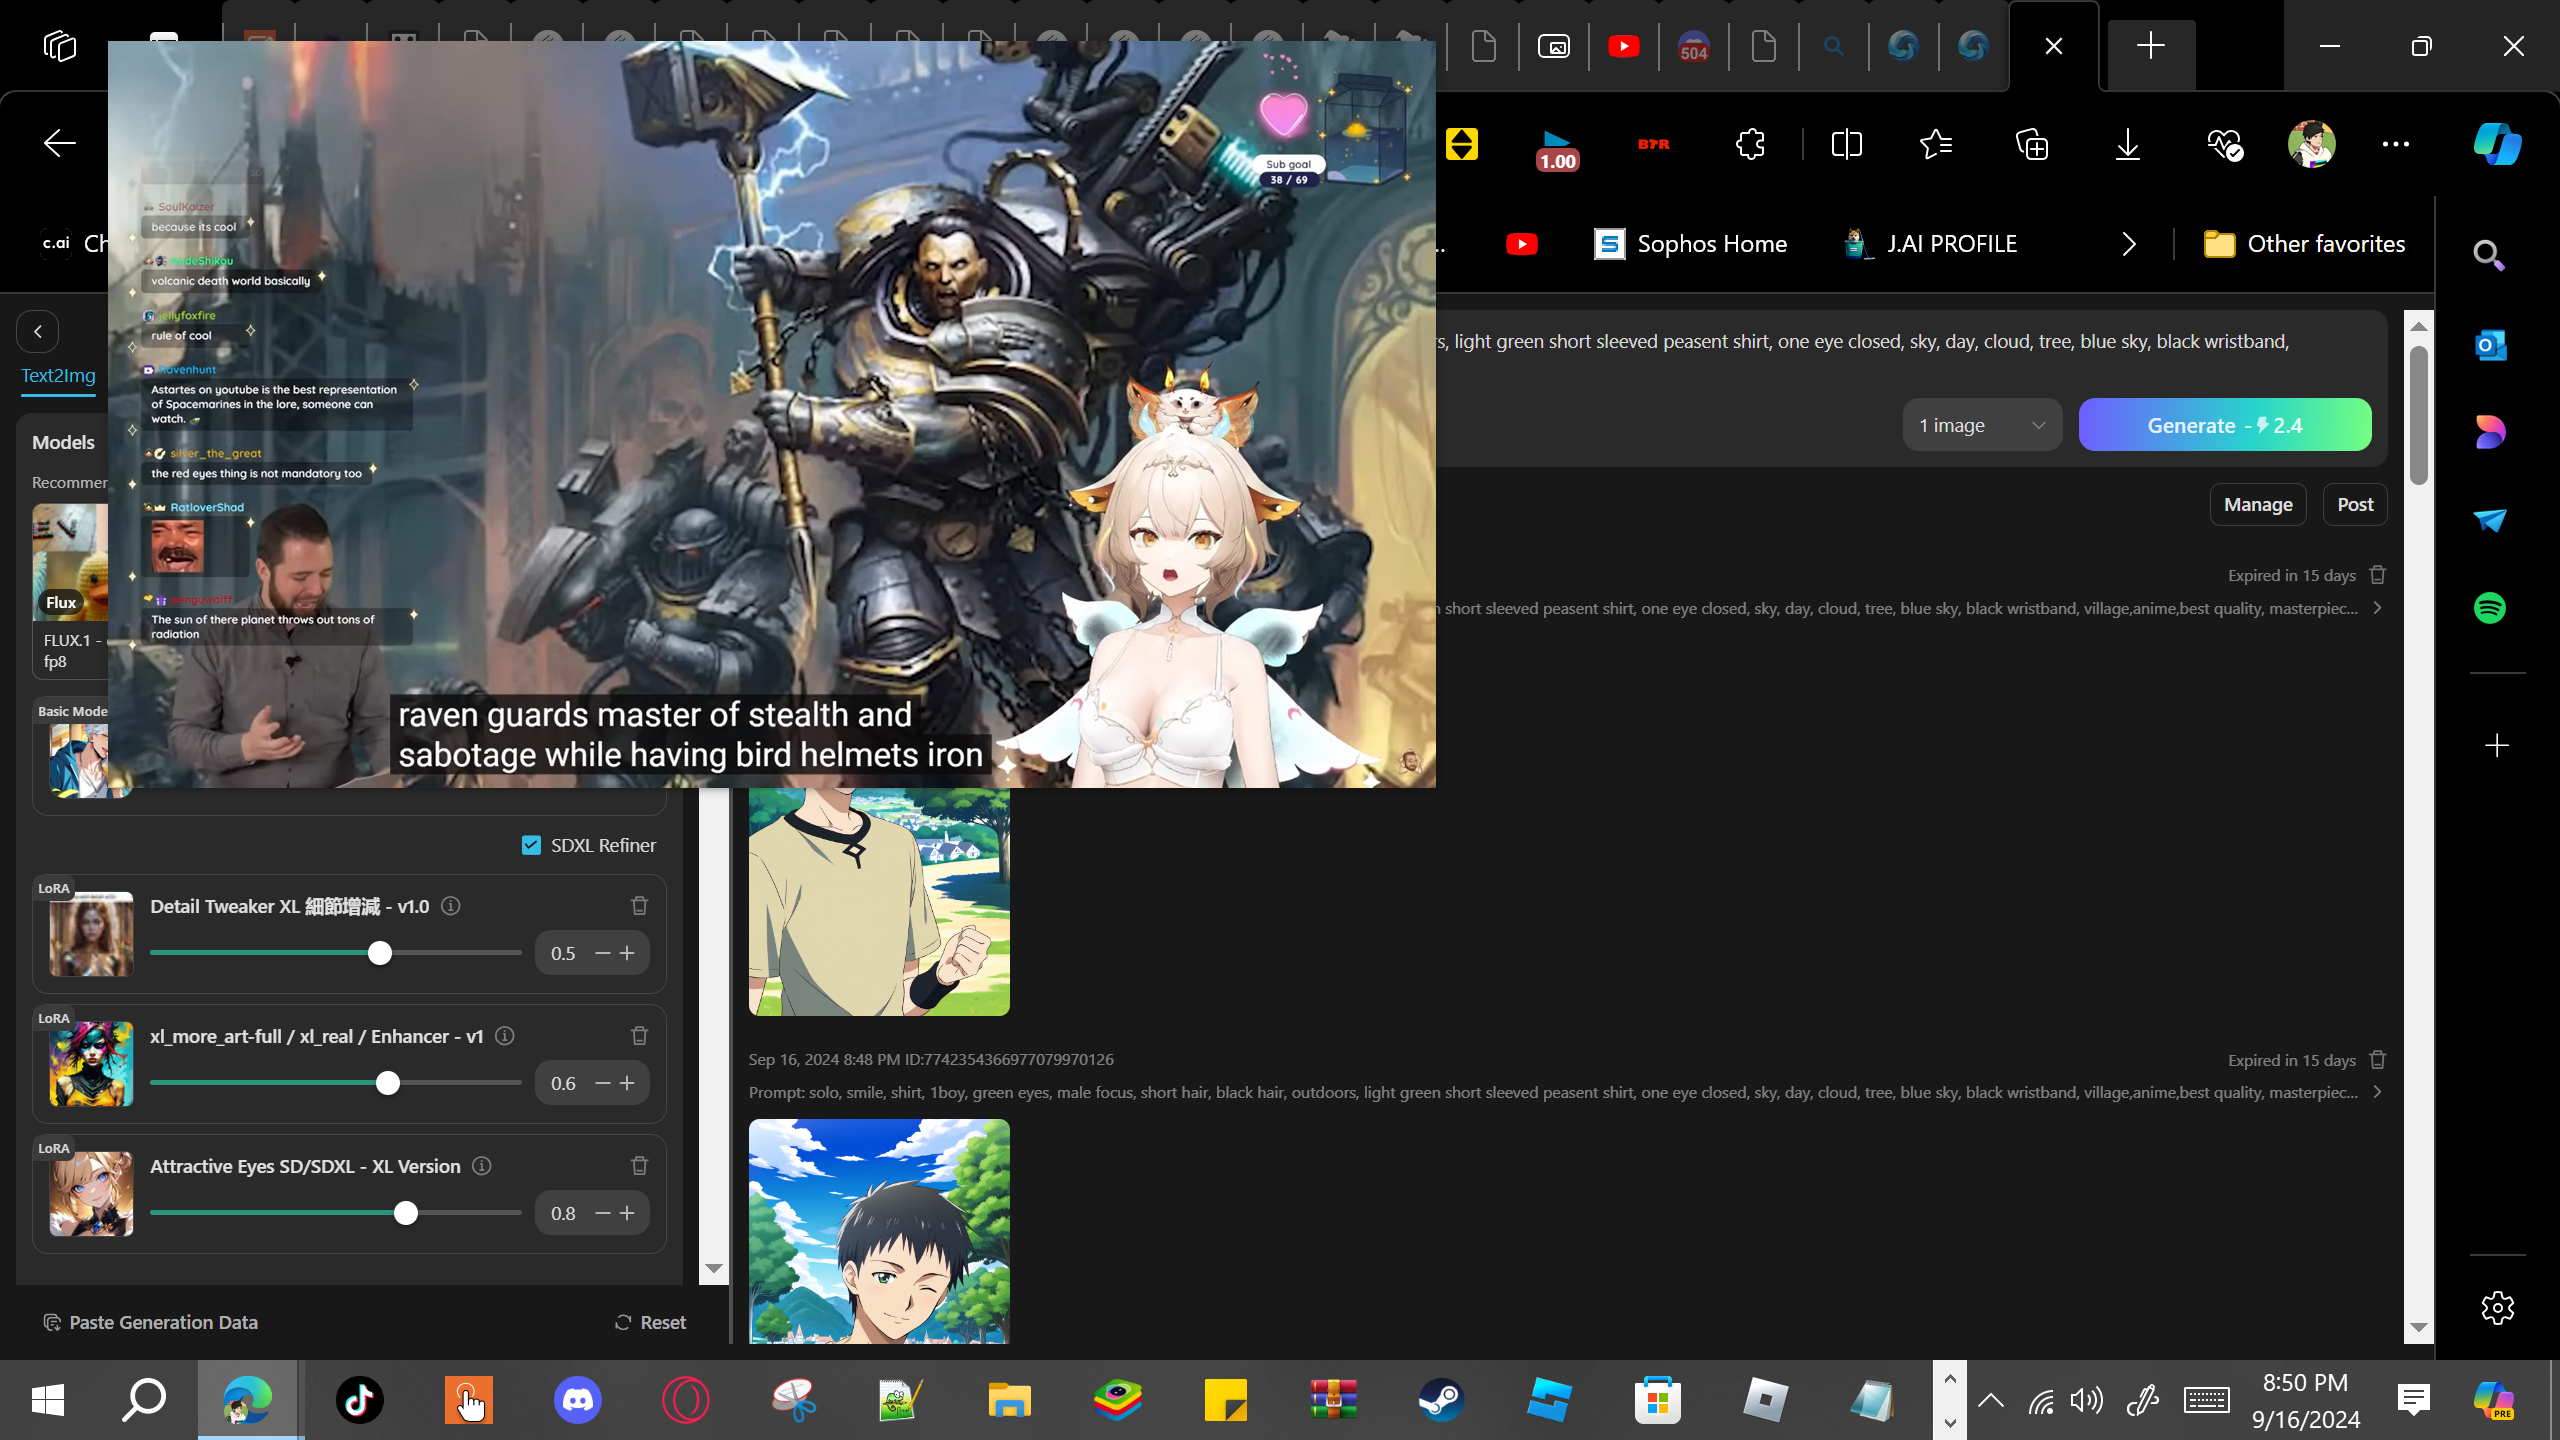Open a new browser tab
The width and height of the screenshot is (2560, 1440).
point(2150,46)
